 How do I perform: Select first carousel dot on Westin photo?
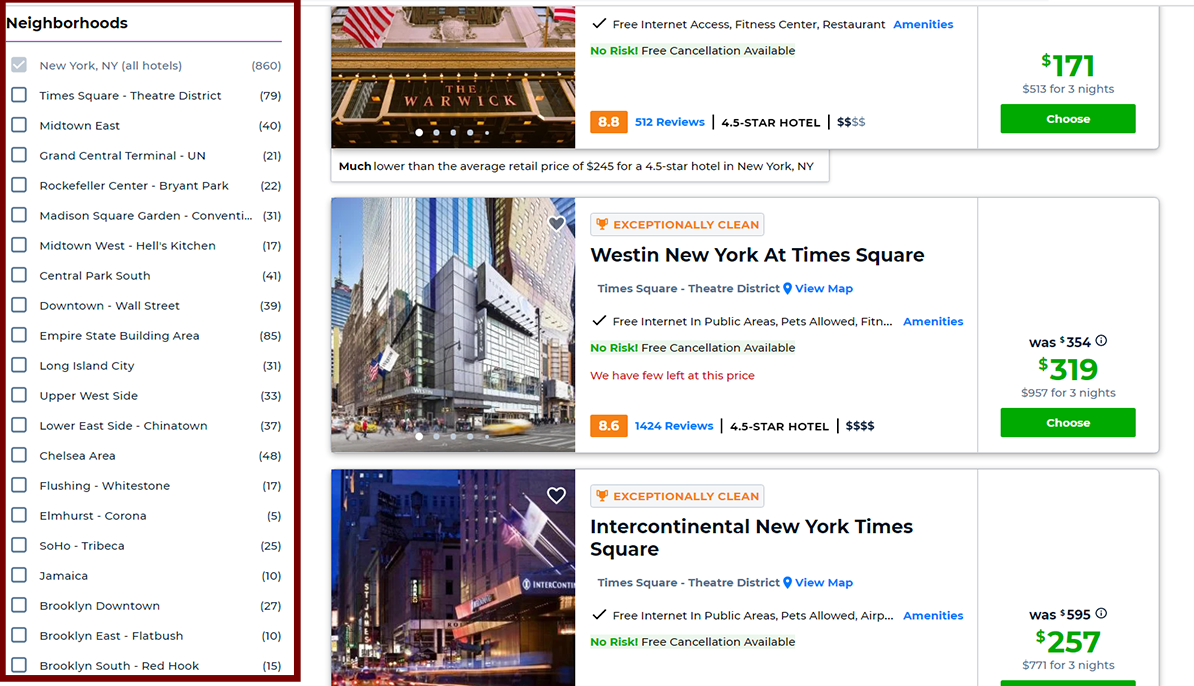[419, 436]
